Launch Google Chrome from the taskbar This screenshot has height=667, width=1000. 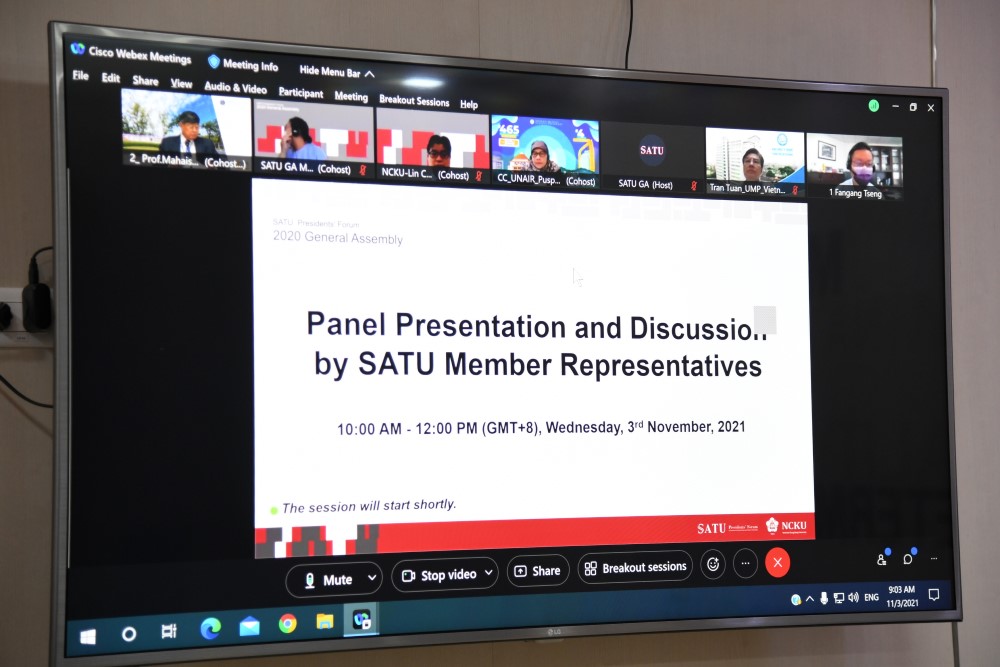click(x=287, y=624)
